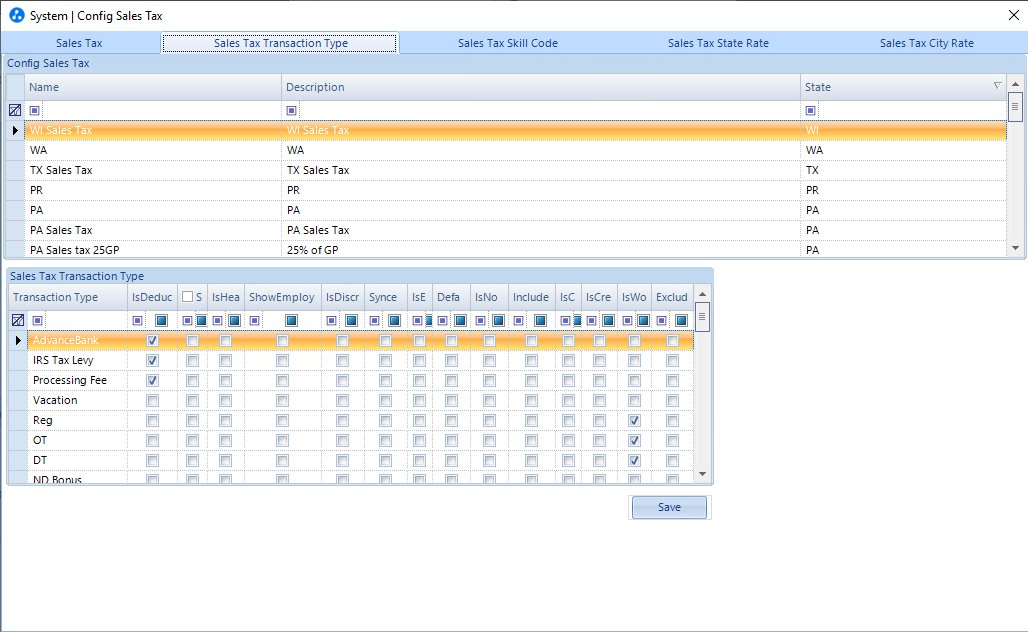Uncheck IsWo for the Reg row
The height and width of the screenshot is (632, 1028).
[634, 420]
